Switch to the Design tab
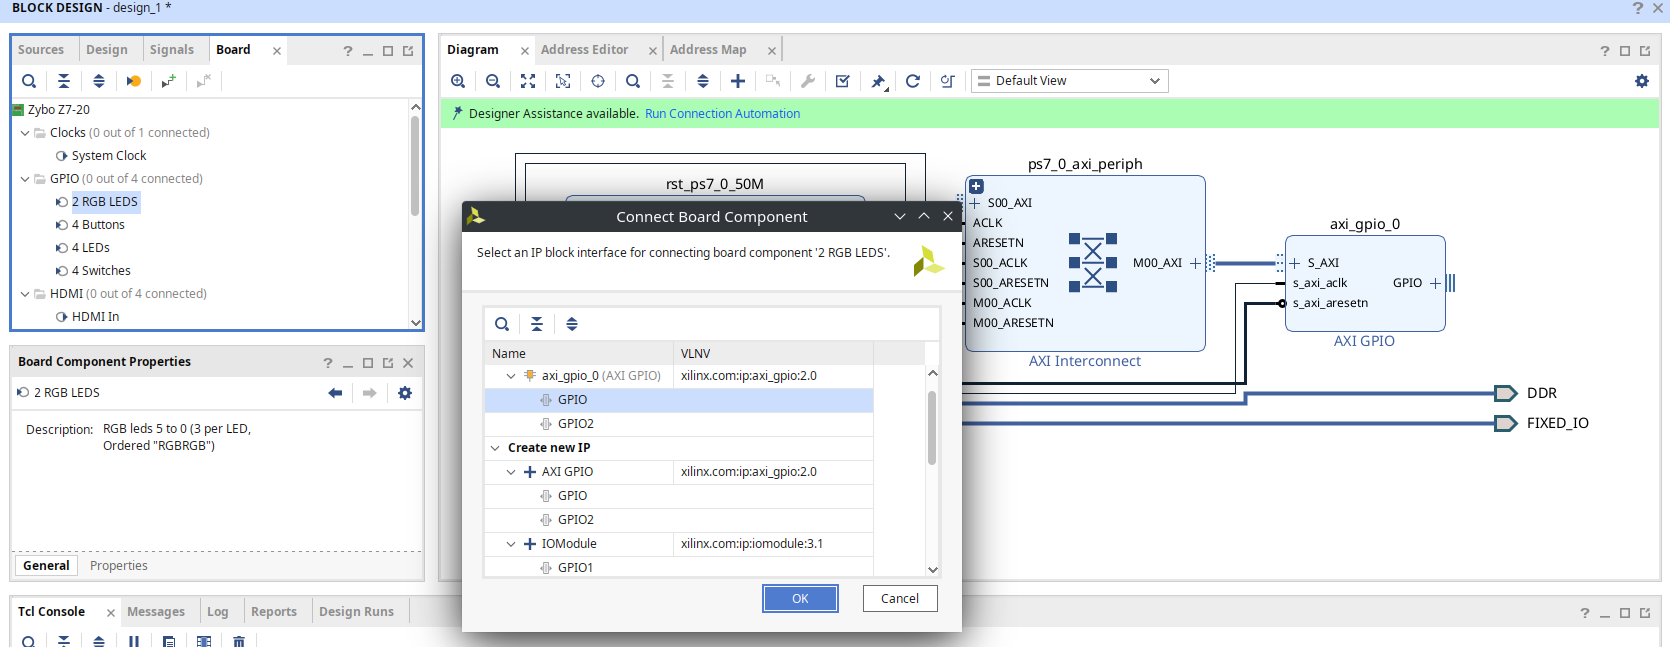The height and width of the screenshot is (647, 1670). click(x=107, y=50)
